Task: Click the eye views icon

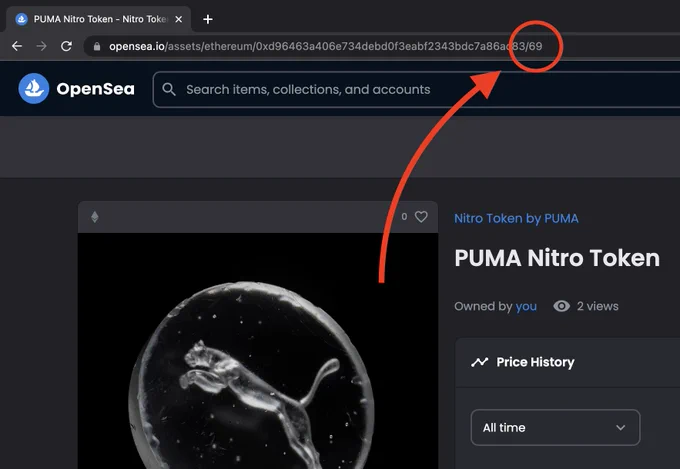Action: click(x=562, y=306)
